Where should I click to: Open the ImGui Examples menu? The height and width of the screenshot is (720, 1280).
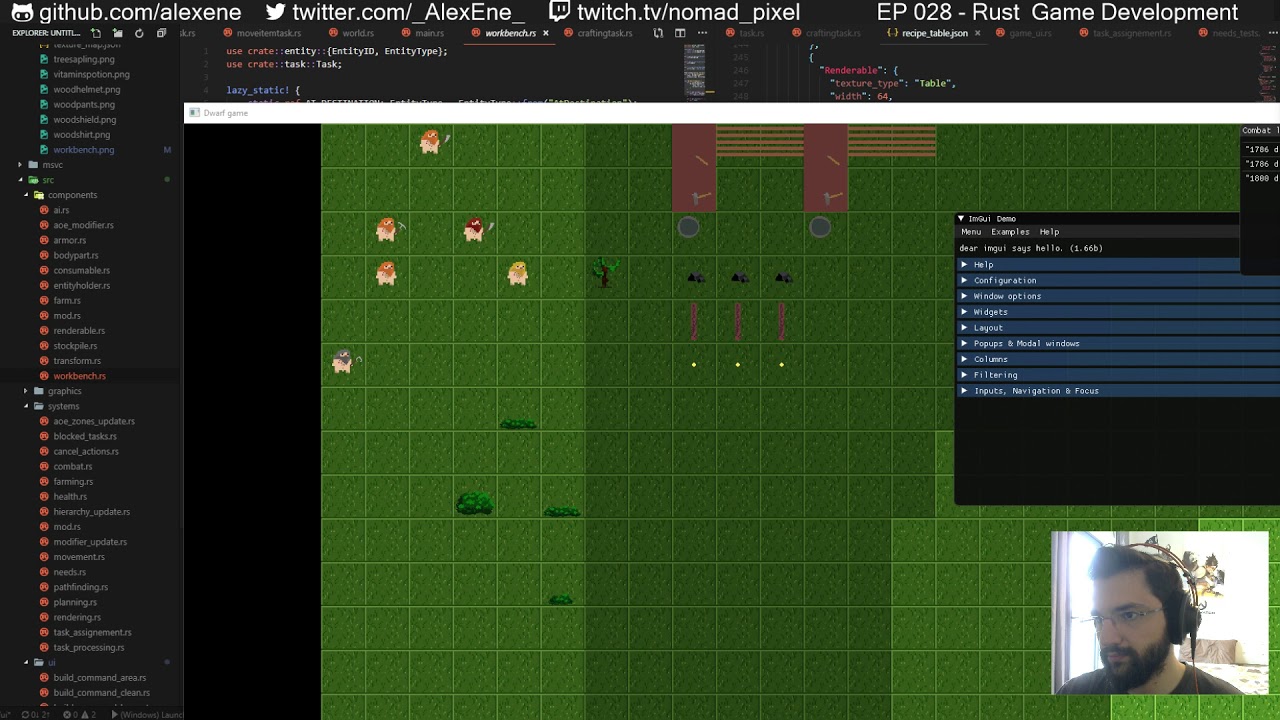tap(1010, 232)
